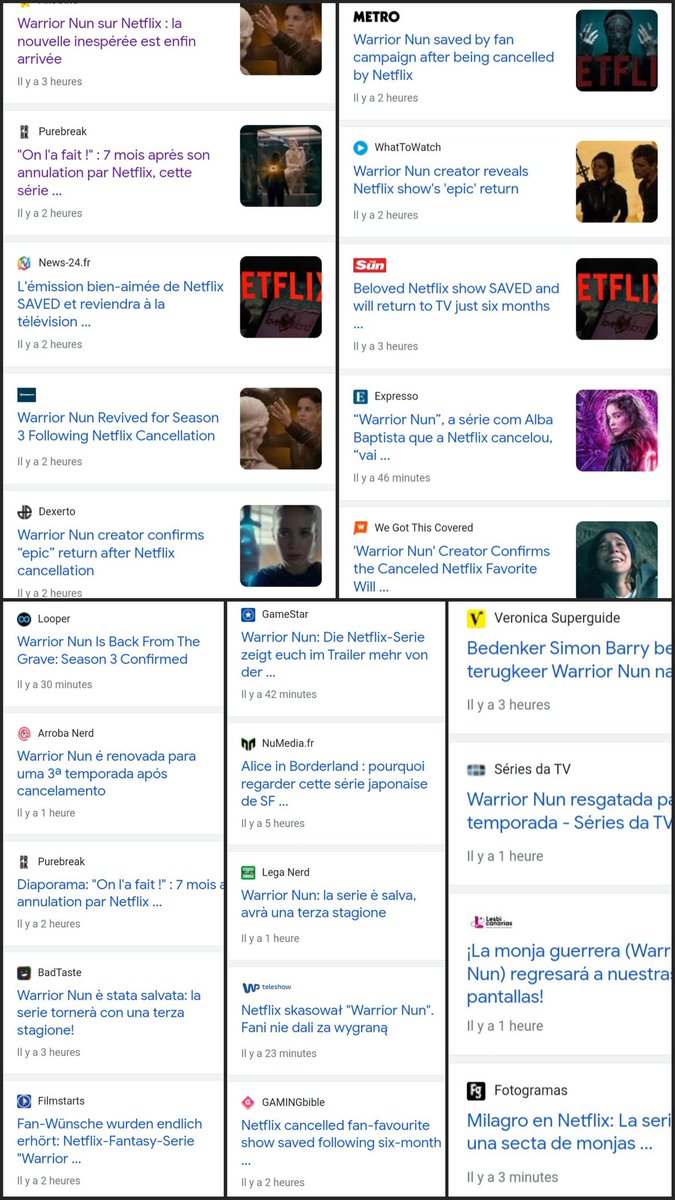Click Netflix thumbnail beside News-24.fr article
The image size is (675, 1200).
click(x=281, y=297)
